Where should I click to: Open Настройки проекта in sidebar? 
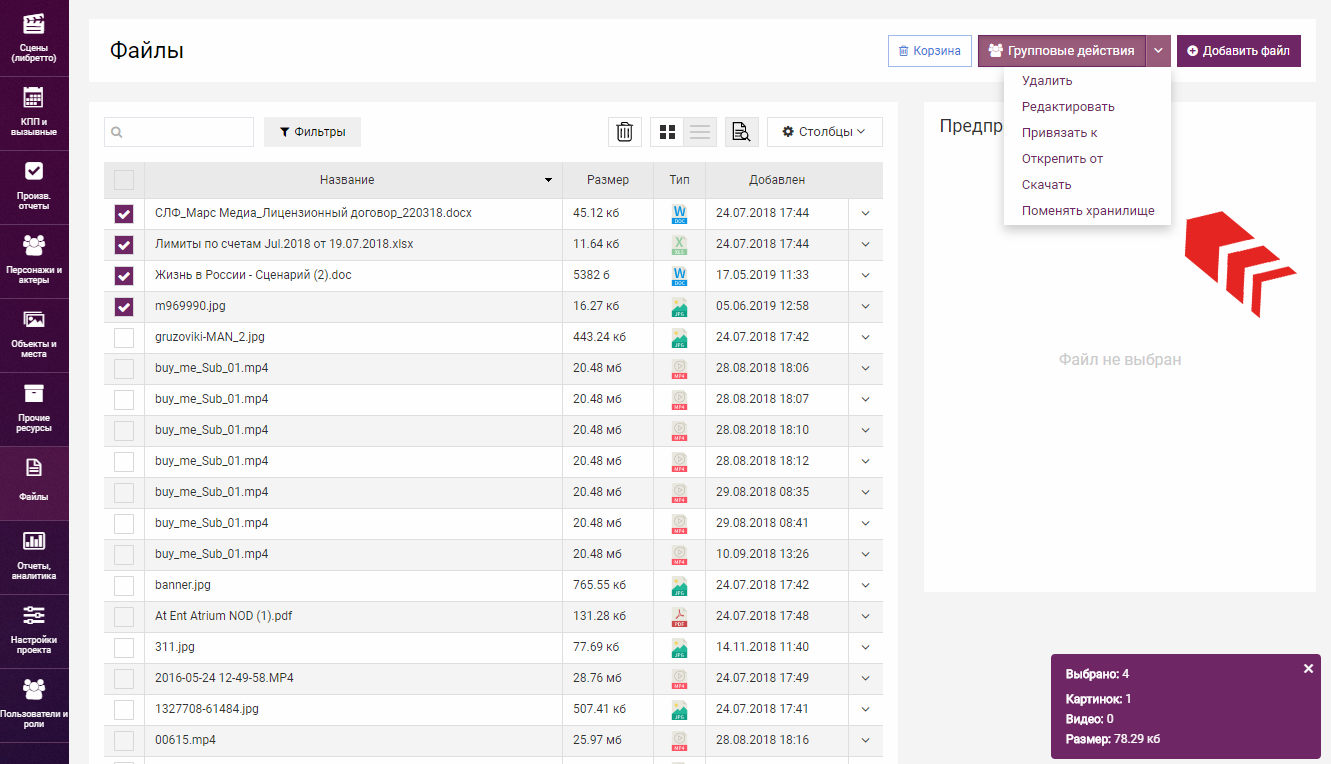pos(34,630)
